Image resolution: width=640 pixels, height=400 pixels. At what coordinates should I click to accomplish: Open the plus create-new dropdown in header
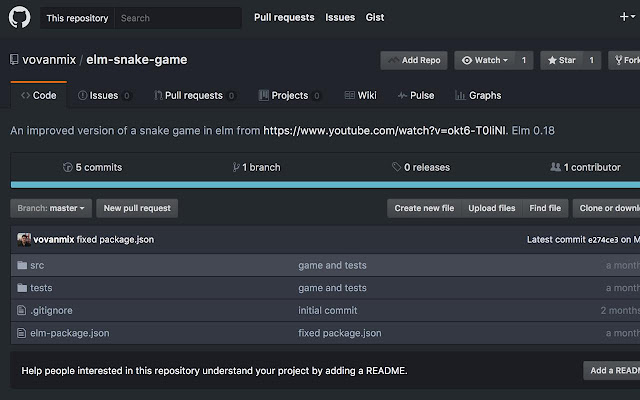click(x=627, y=17)
